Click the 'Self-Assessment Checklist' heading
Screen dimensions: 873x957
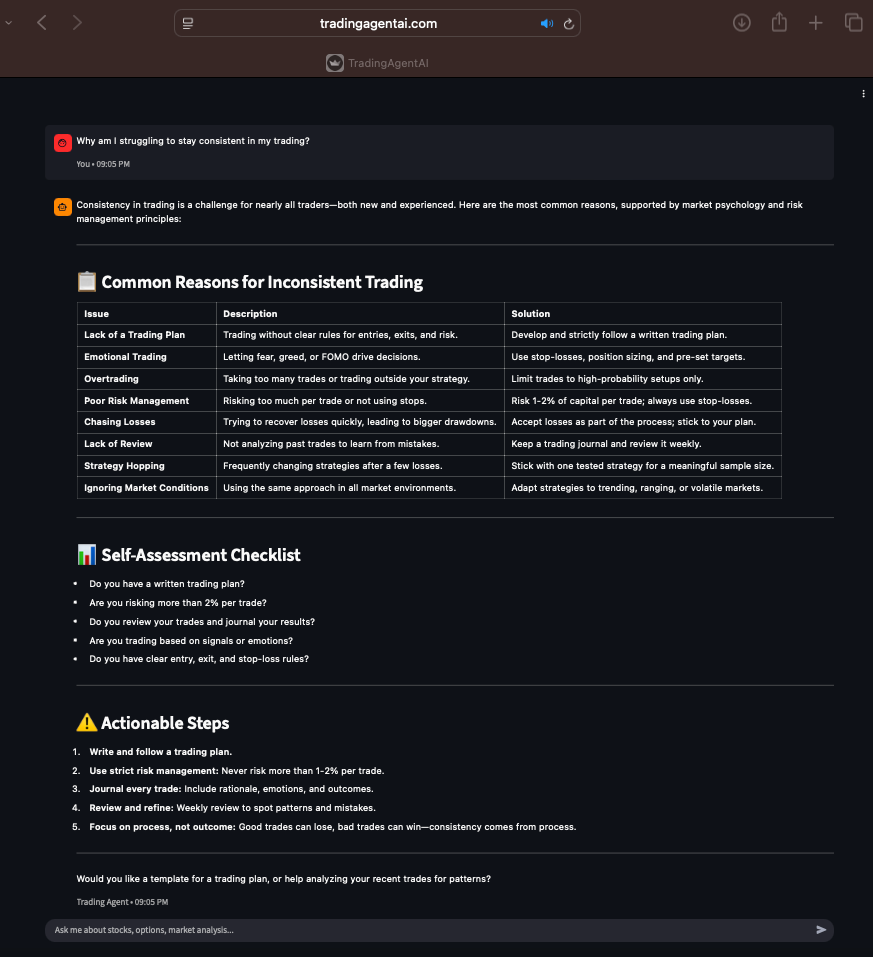pos(200,555)
